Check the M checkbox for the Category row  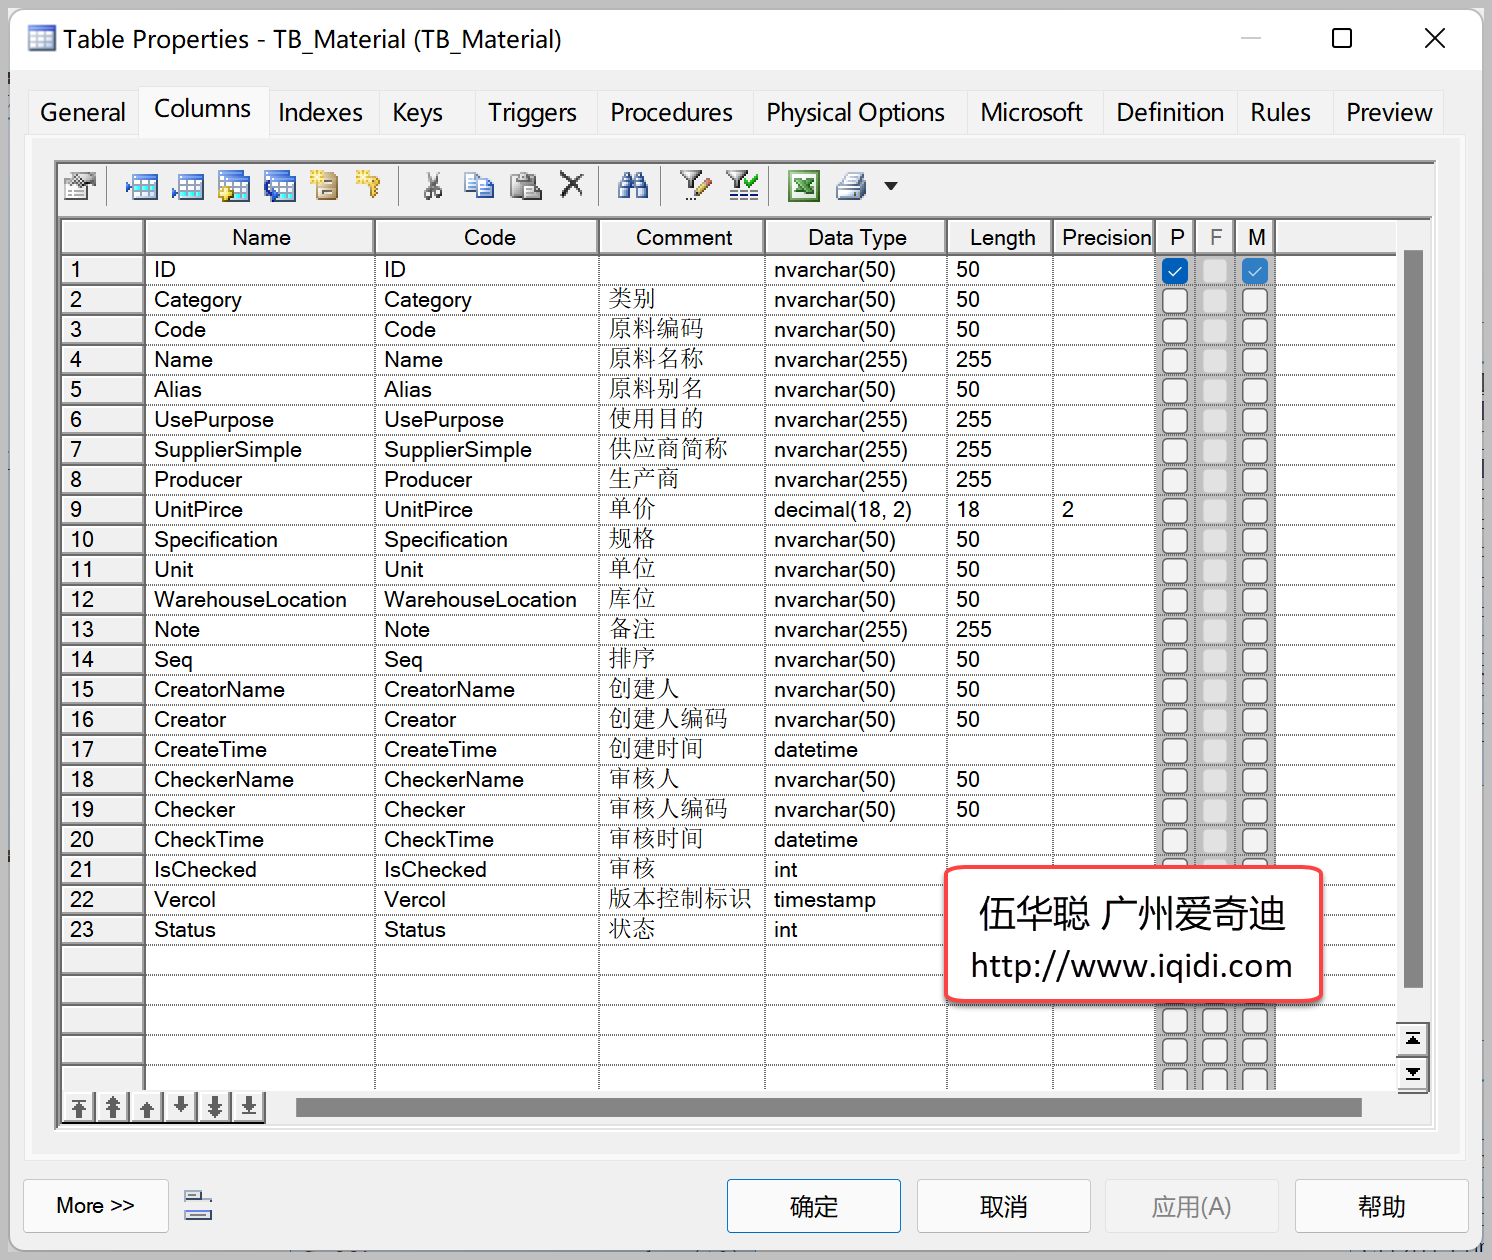1255,300
